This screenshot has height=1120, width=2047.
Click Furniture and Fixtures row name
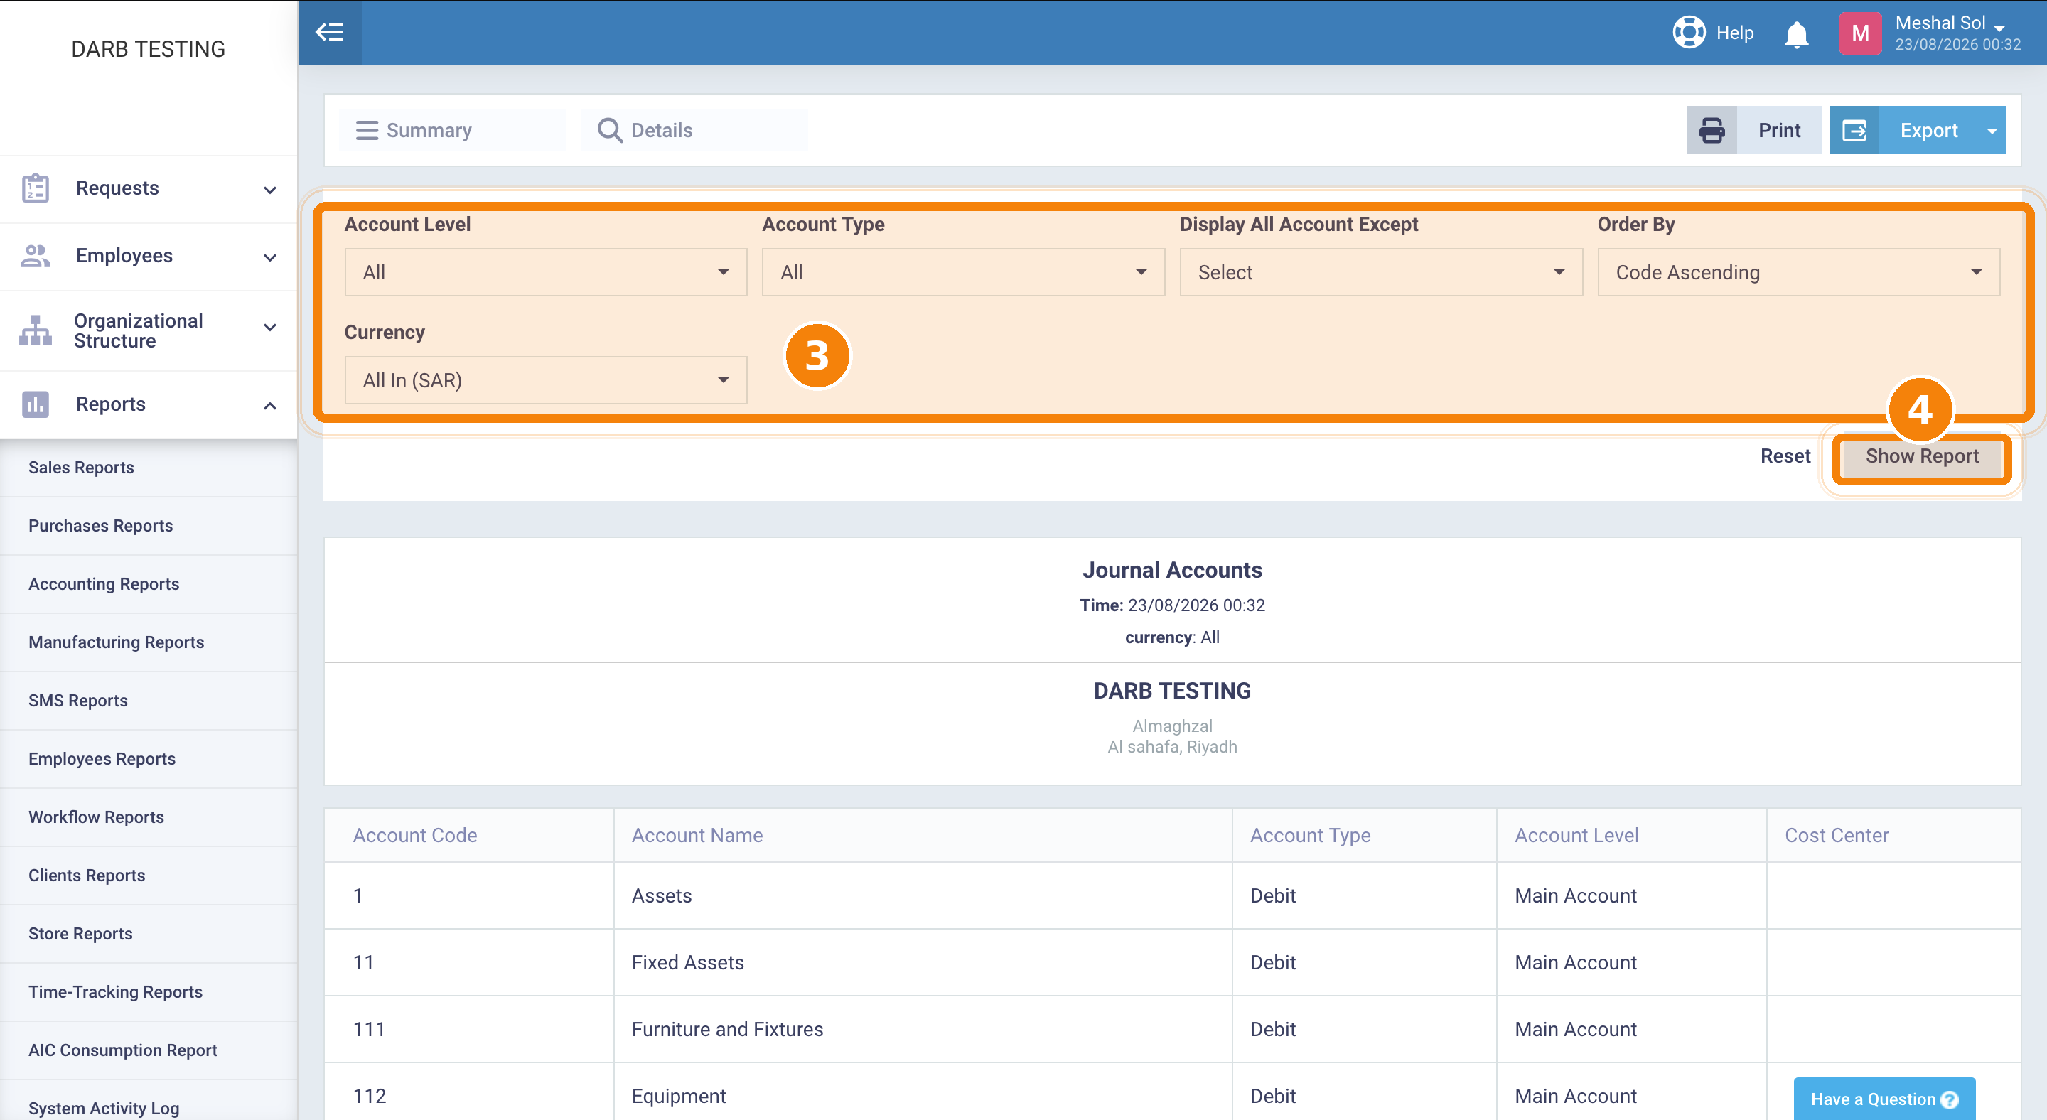tap(727, 1029)
